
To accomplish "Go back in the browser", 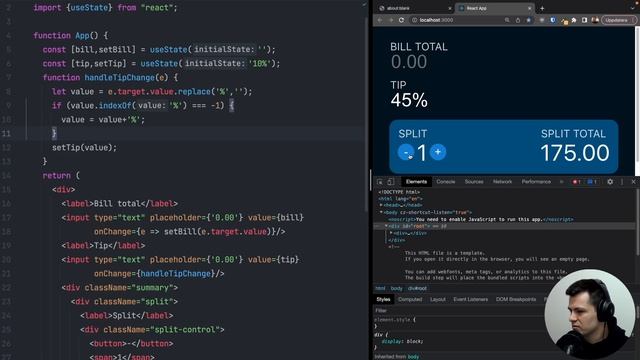I will click(x=380, y=20).
